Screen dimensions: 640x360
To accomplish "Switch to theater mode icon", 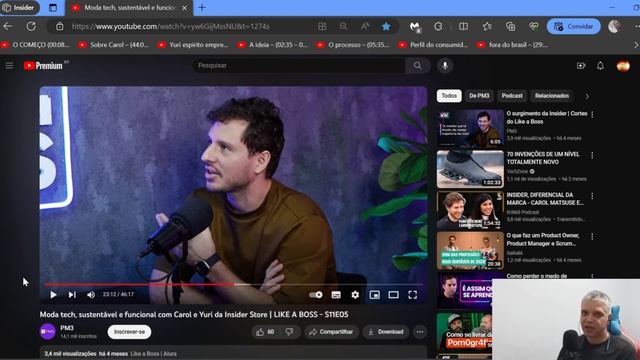I will 393,295.
